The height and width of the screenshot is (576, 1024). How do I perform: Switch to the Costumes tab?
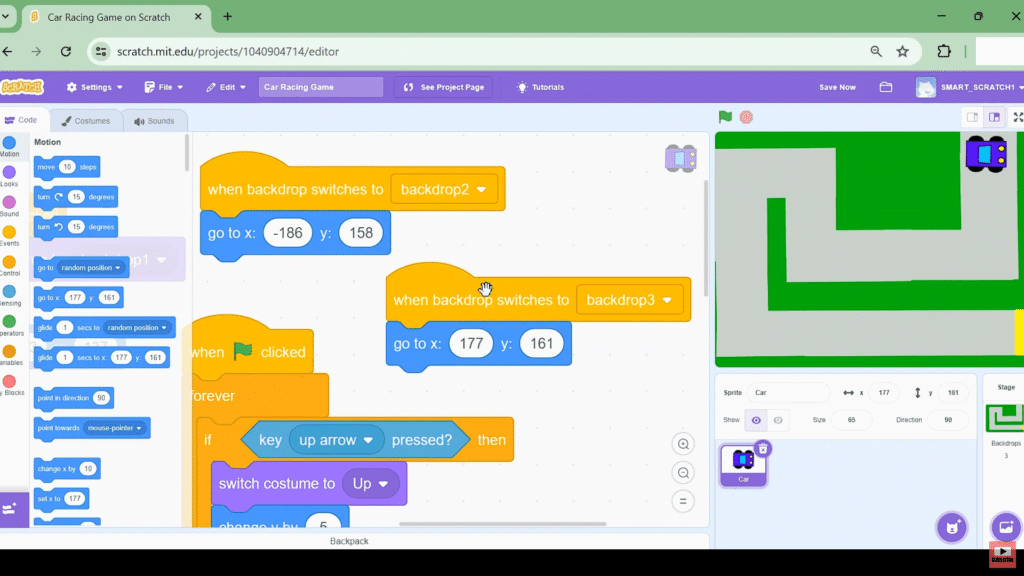(88, 120)
